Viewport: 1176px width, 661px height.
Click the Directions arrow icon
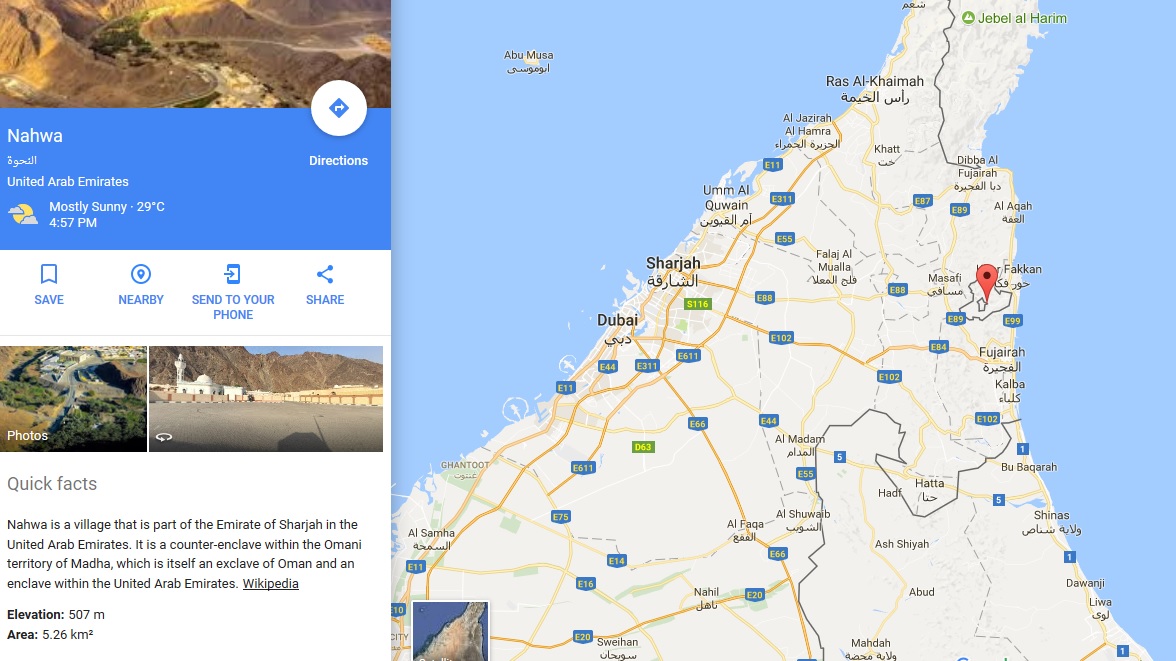[x=339, y=108]
